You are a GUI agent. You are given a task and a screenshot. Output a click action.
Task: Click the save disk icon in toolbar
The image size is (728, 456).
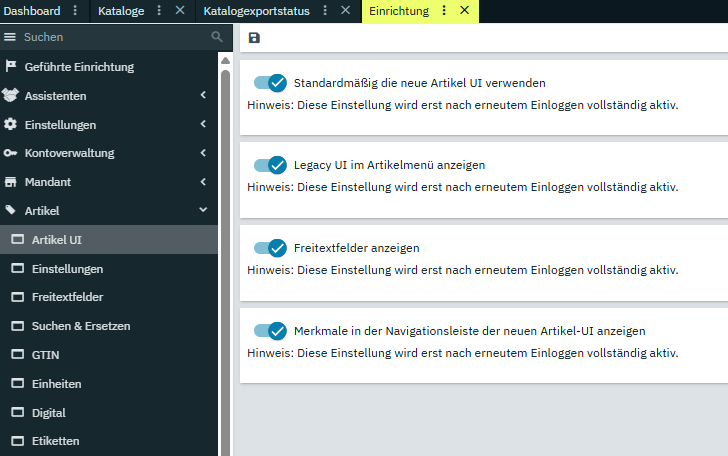click(x=254, y=38)
